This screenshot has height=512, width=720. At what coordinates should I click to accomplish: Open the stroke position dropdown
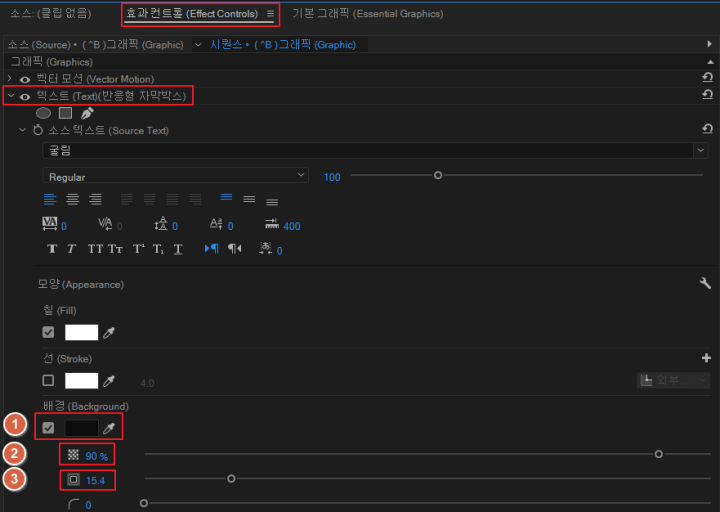coord(673,380)
